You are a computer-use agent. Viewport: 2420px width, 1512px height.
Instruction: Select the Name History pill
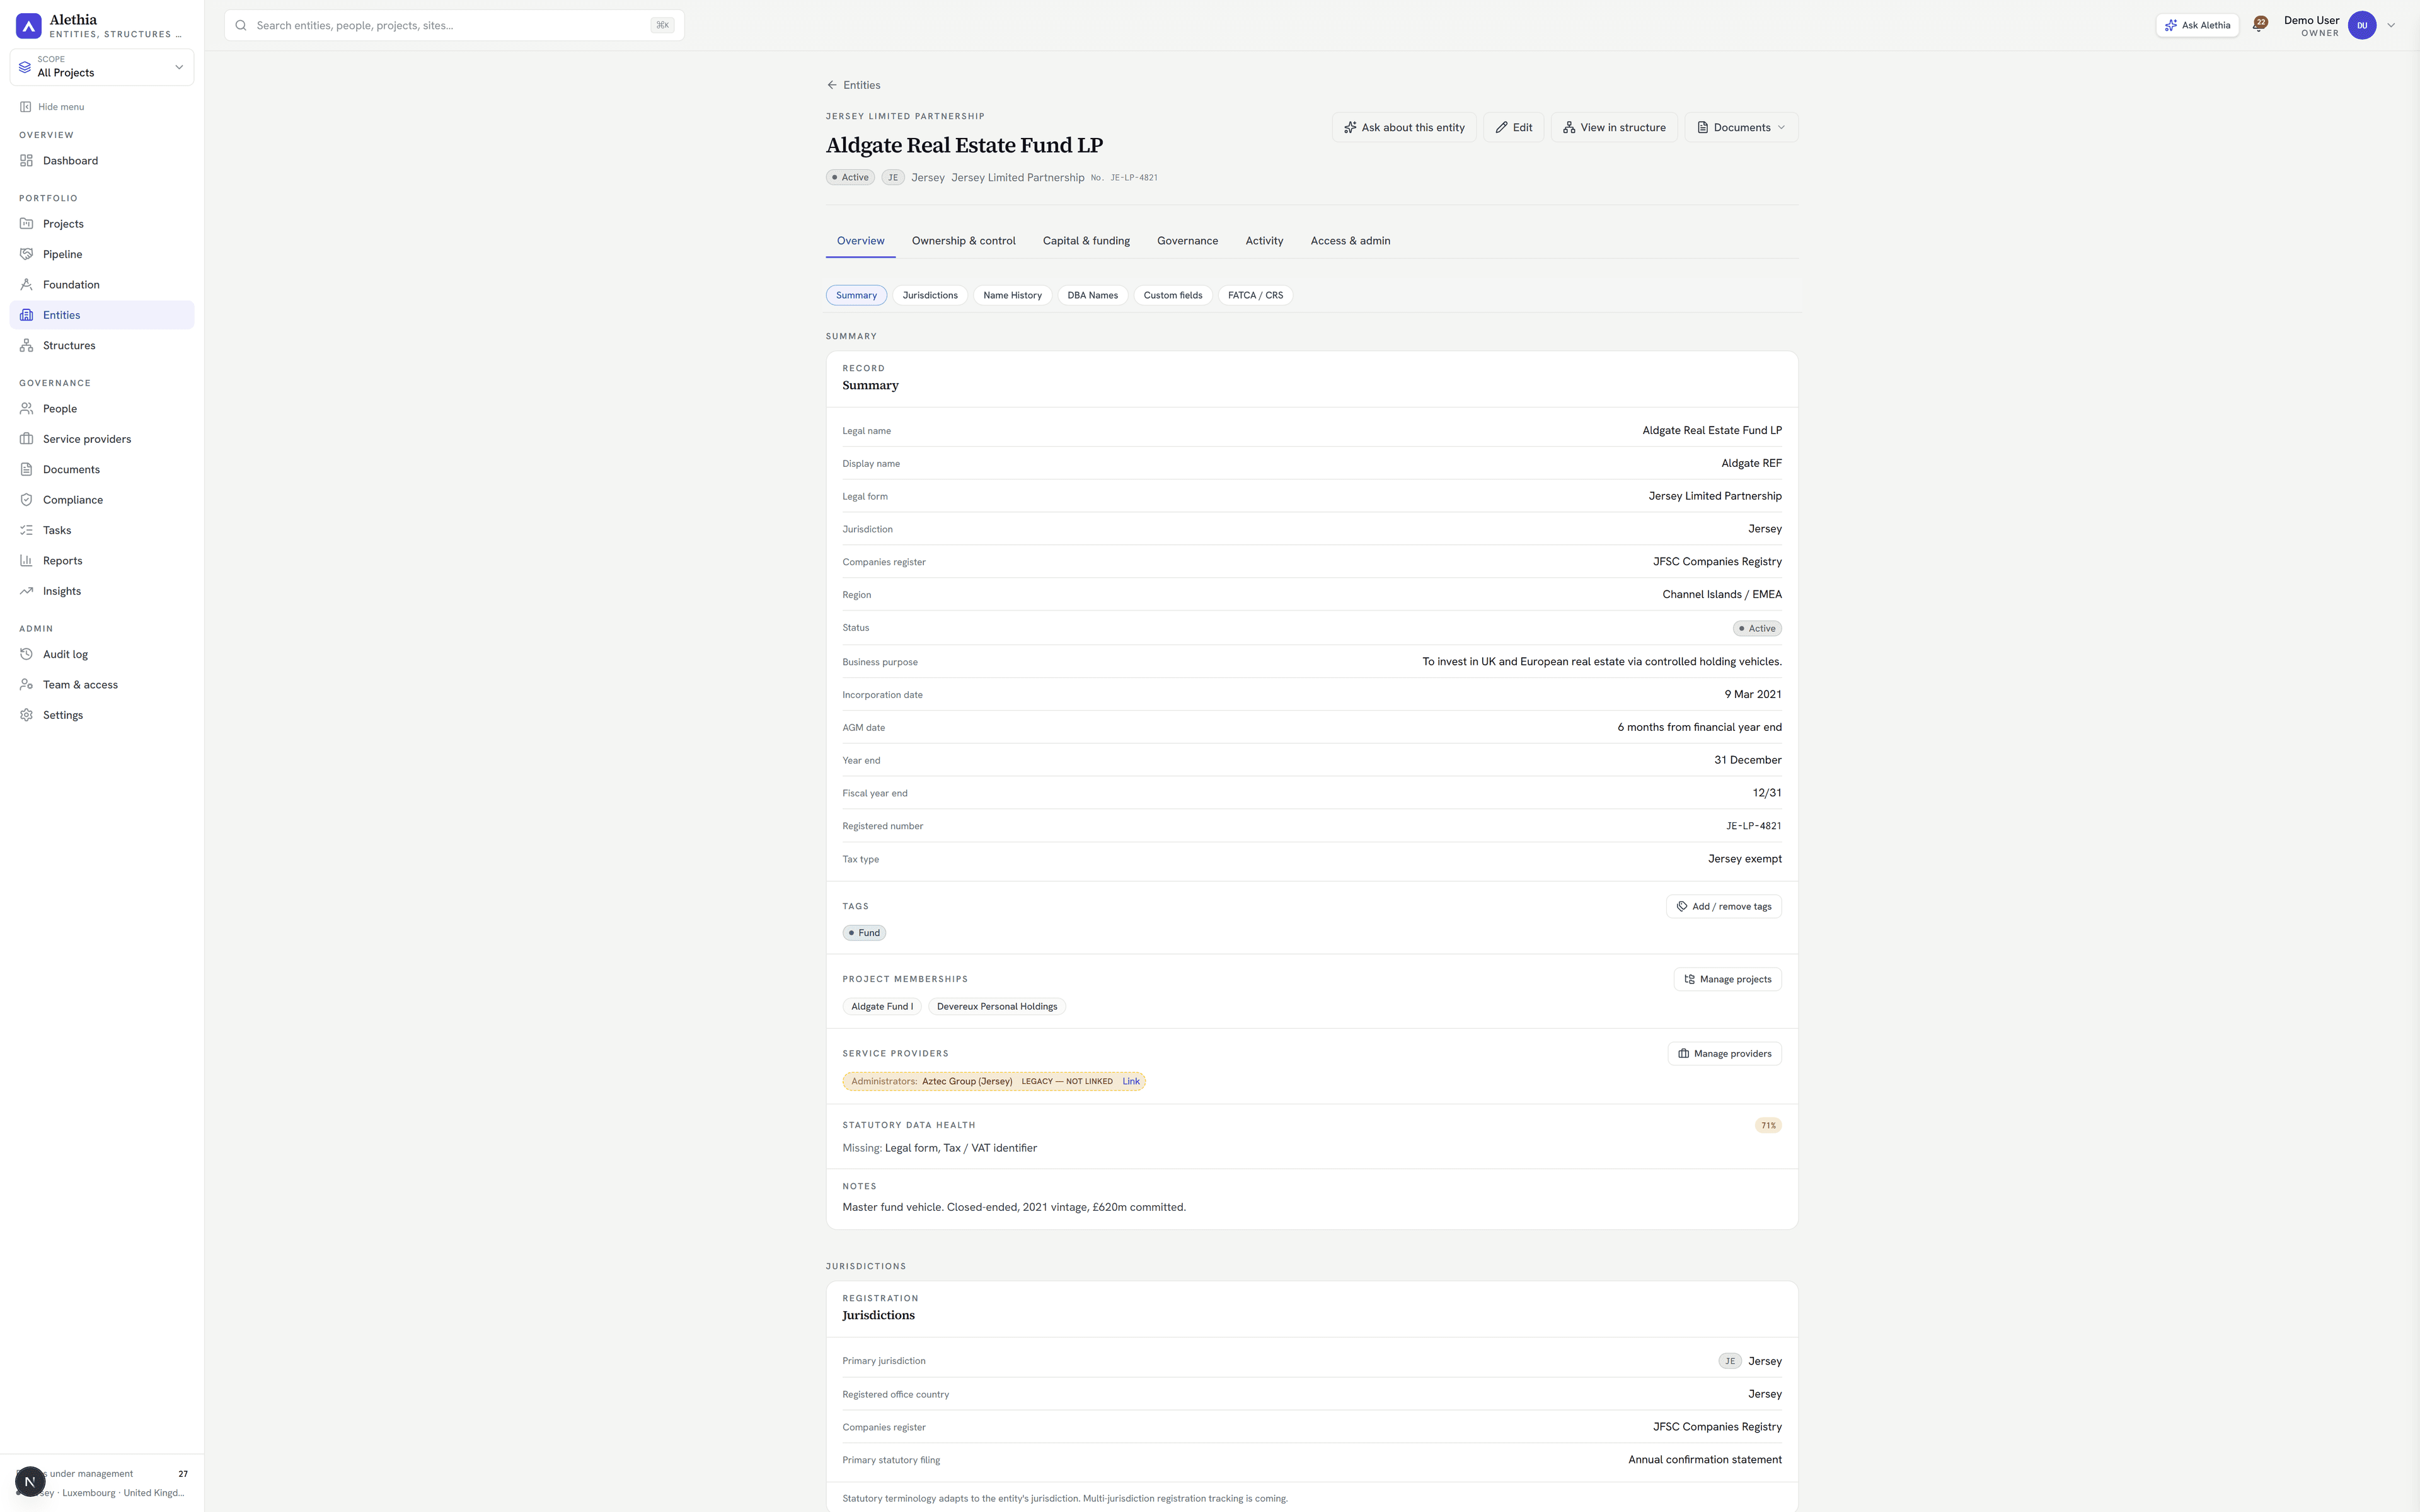tap(1012, 295)
